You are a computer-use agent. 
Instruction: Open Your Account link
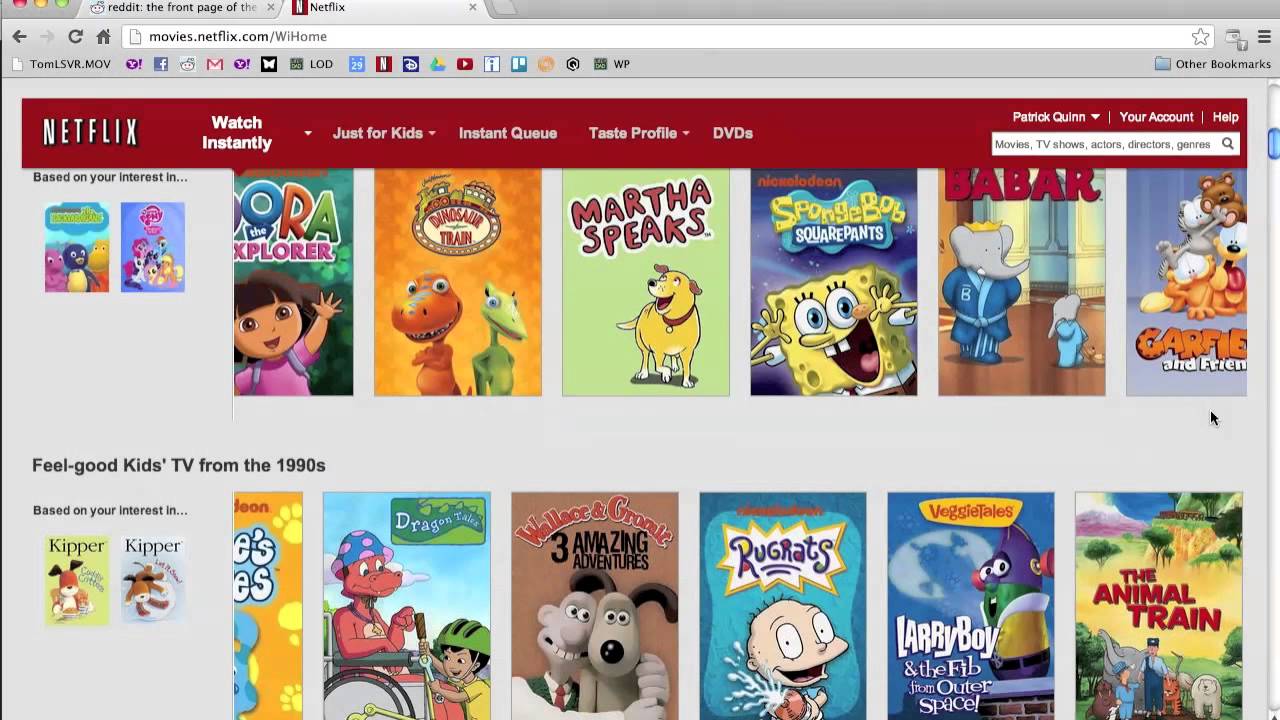pyautogui.click(x=1156, y=117)
